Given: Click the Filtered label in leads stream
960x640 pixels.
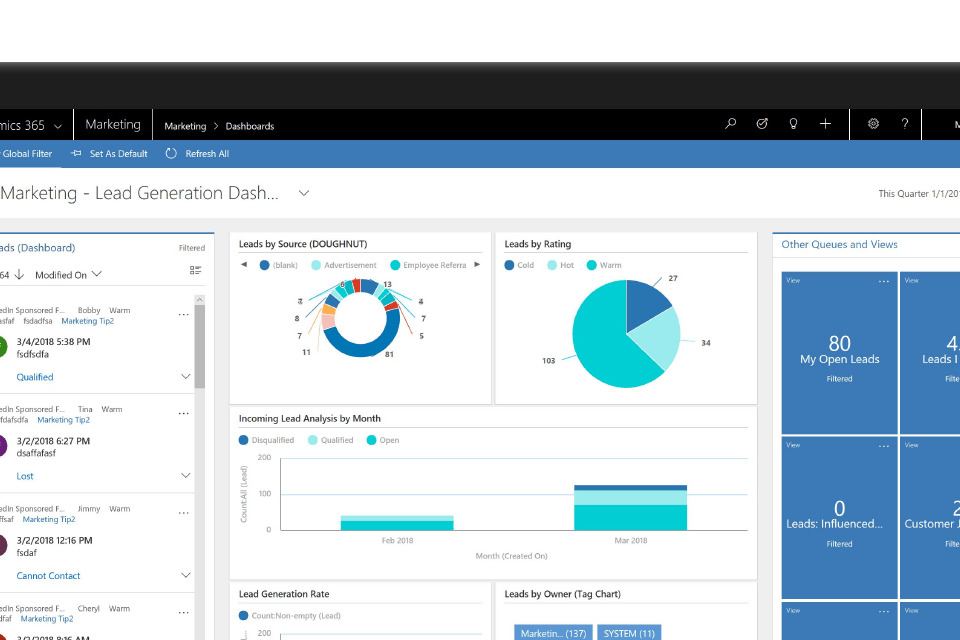Looking at the screenshot, I should tap(192, 248).
